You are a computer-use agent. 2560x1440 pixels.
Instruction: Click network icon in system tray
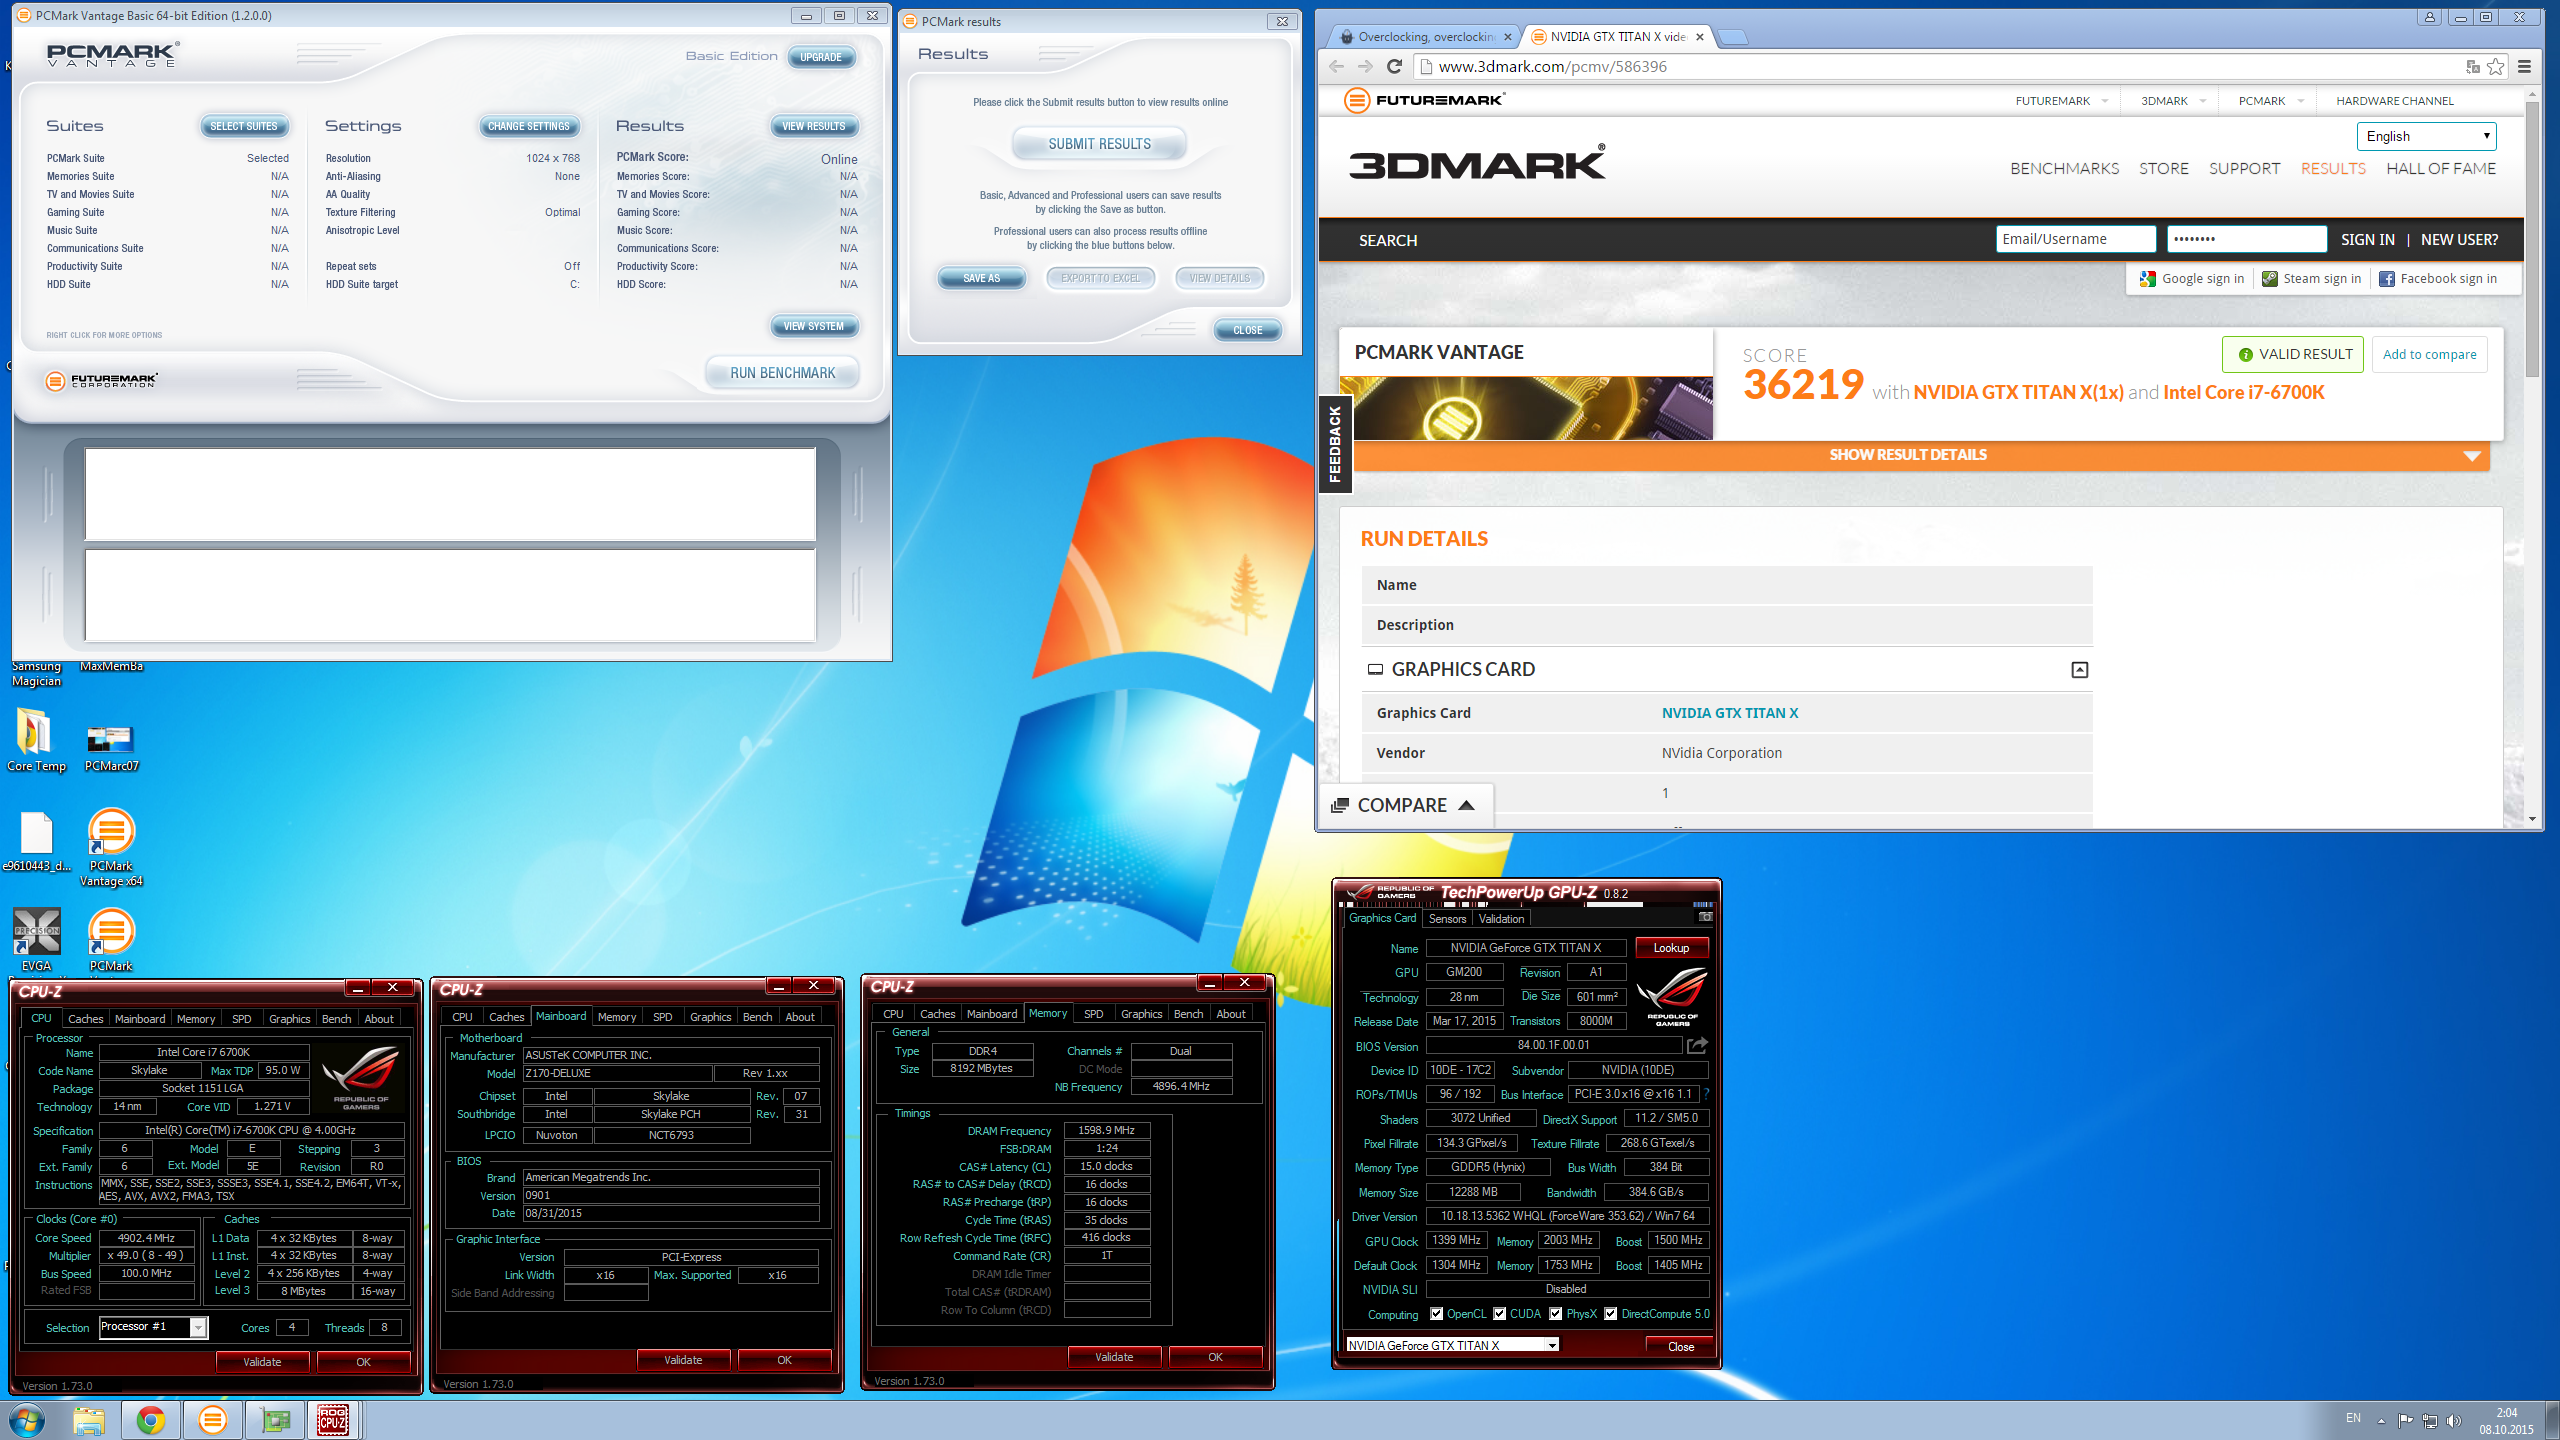2430,1421
